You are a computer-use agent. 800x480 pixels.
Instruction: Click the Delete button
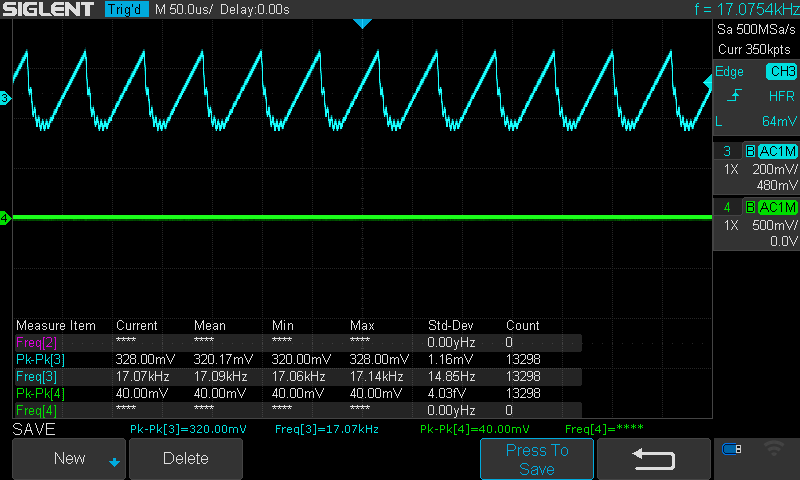click(x=186, y=459)
